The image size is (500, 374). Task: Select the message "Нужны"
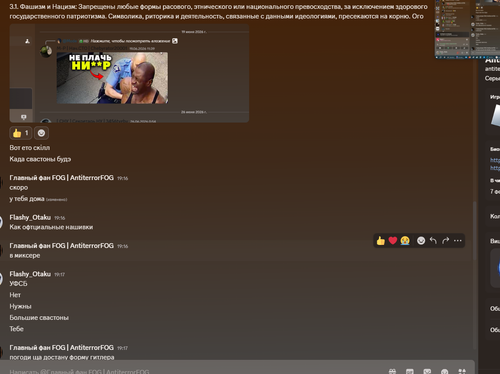(x=20, y=306)
